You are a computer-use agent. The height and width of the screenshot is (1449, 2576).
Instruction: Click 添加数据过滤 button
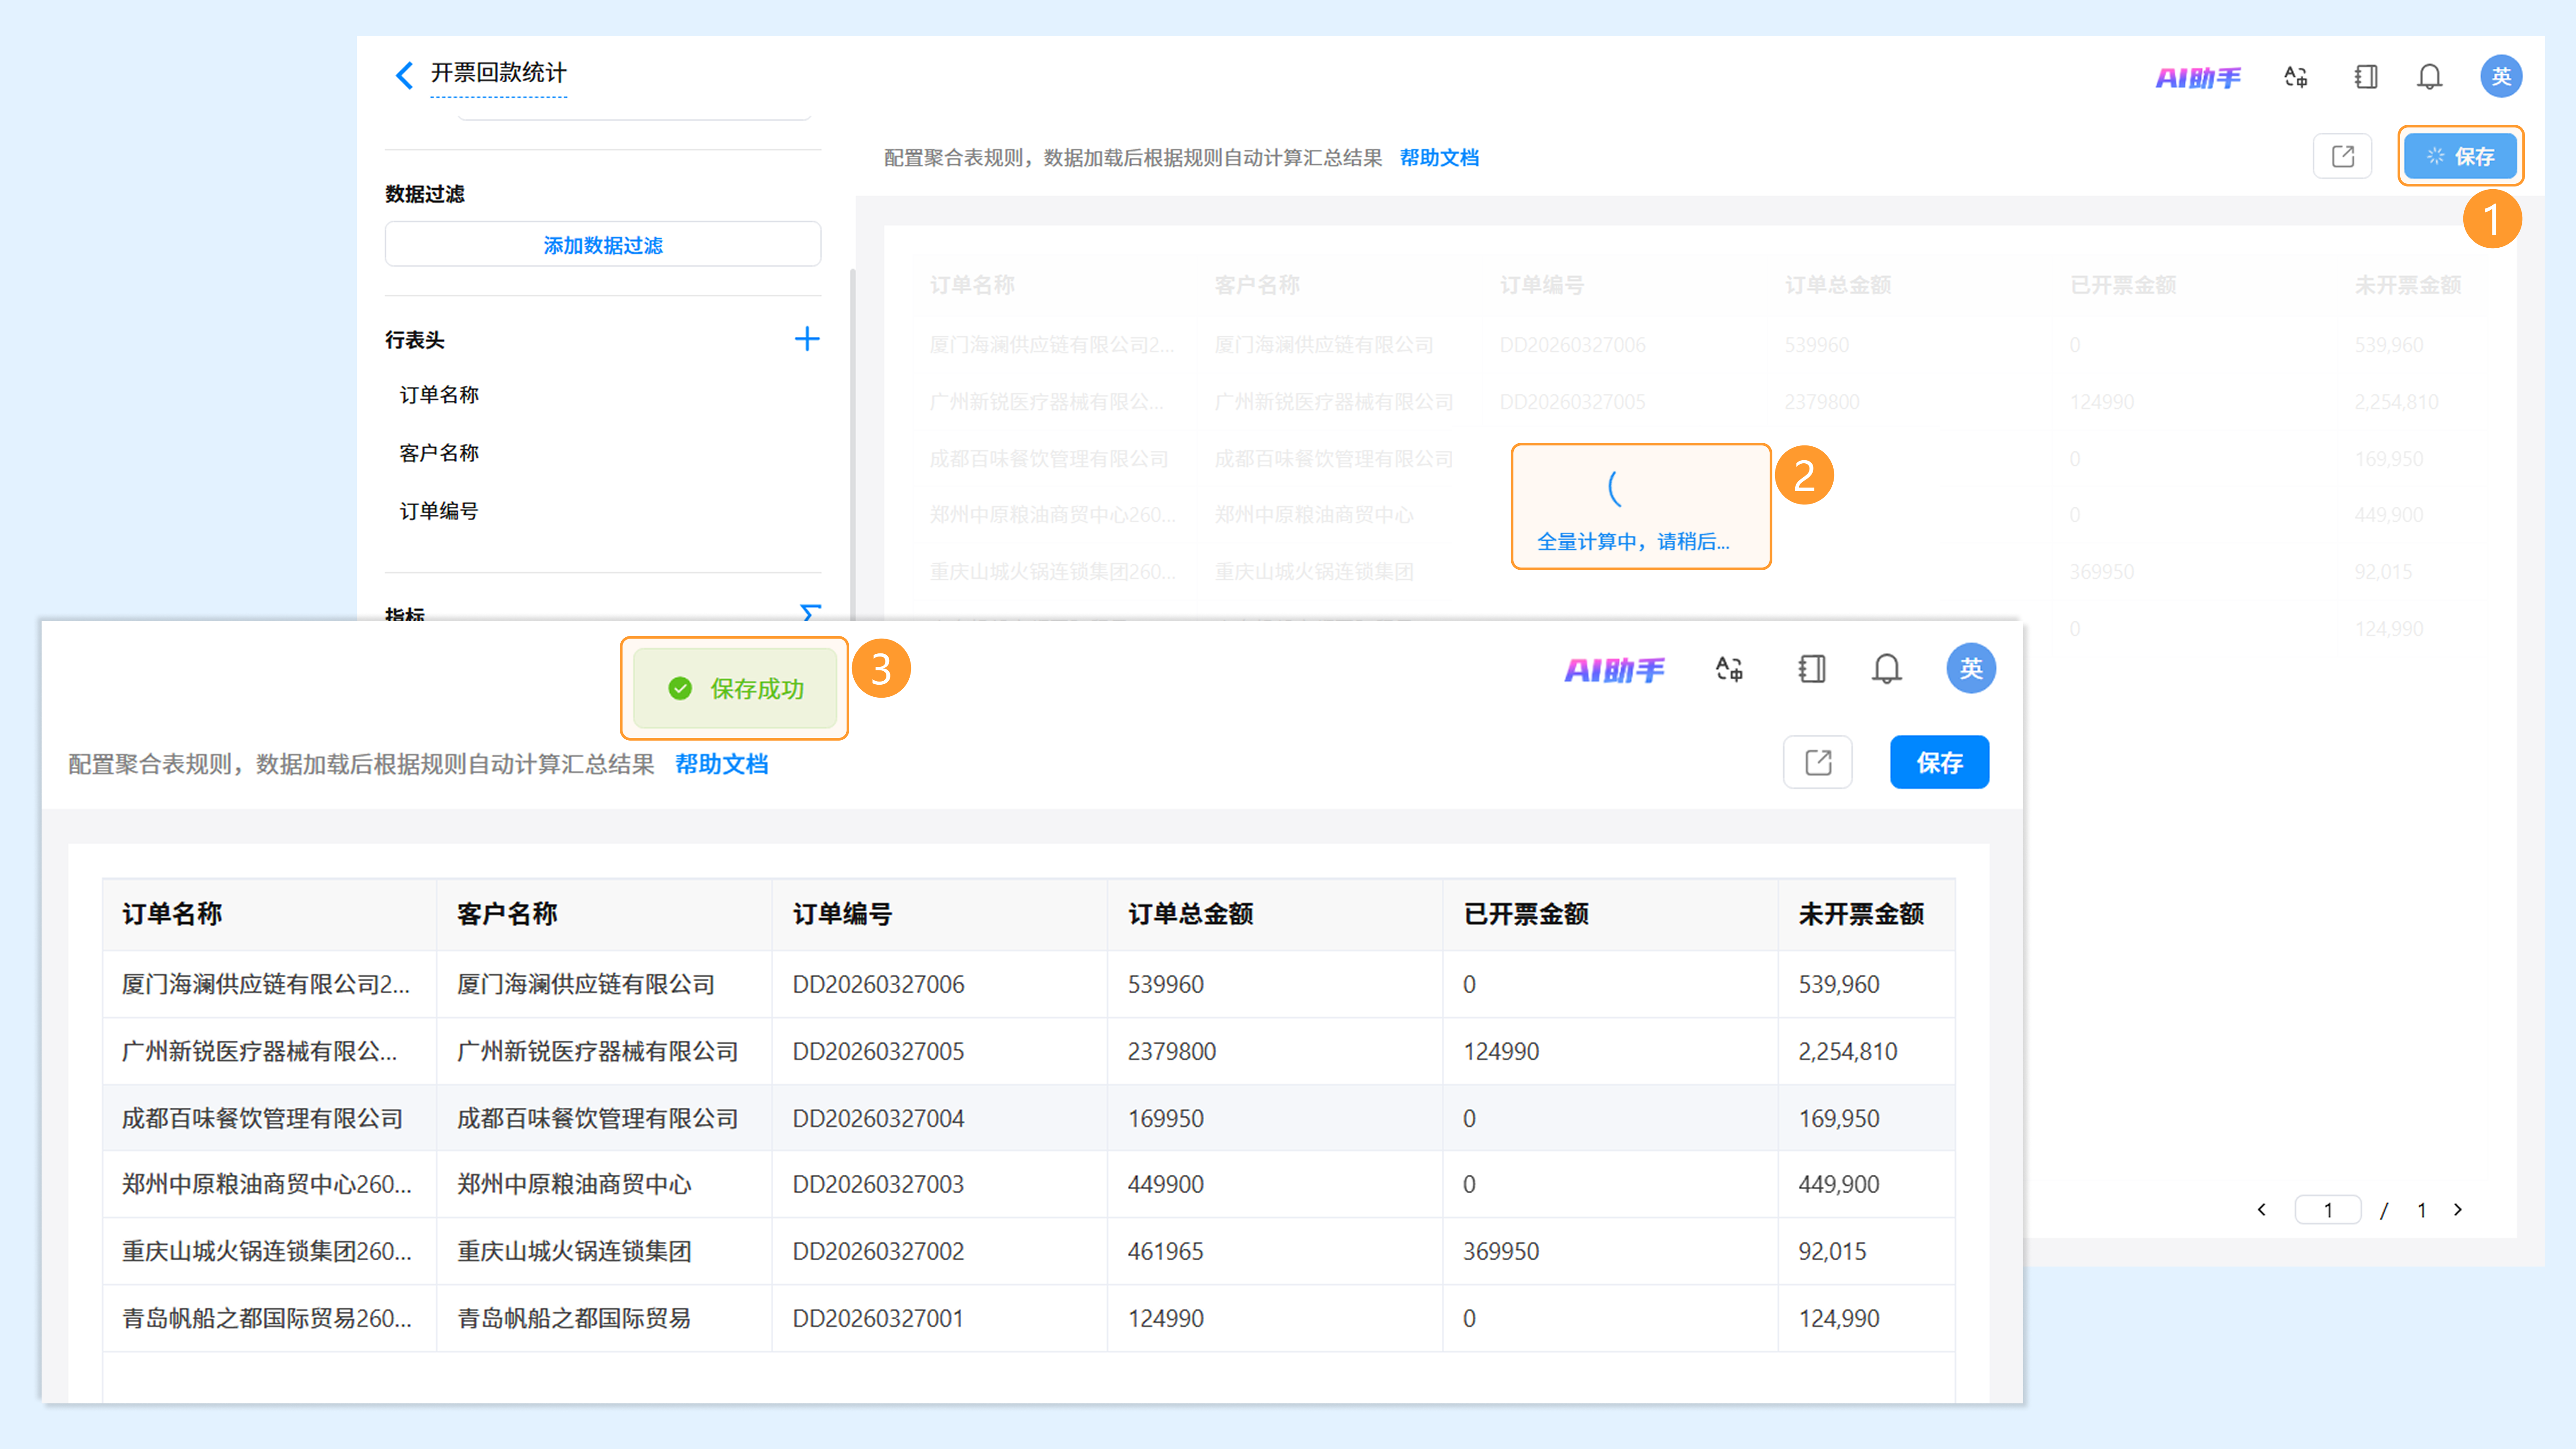point(603,244)
